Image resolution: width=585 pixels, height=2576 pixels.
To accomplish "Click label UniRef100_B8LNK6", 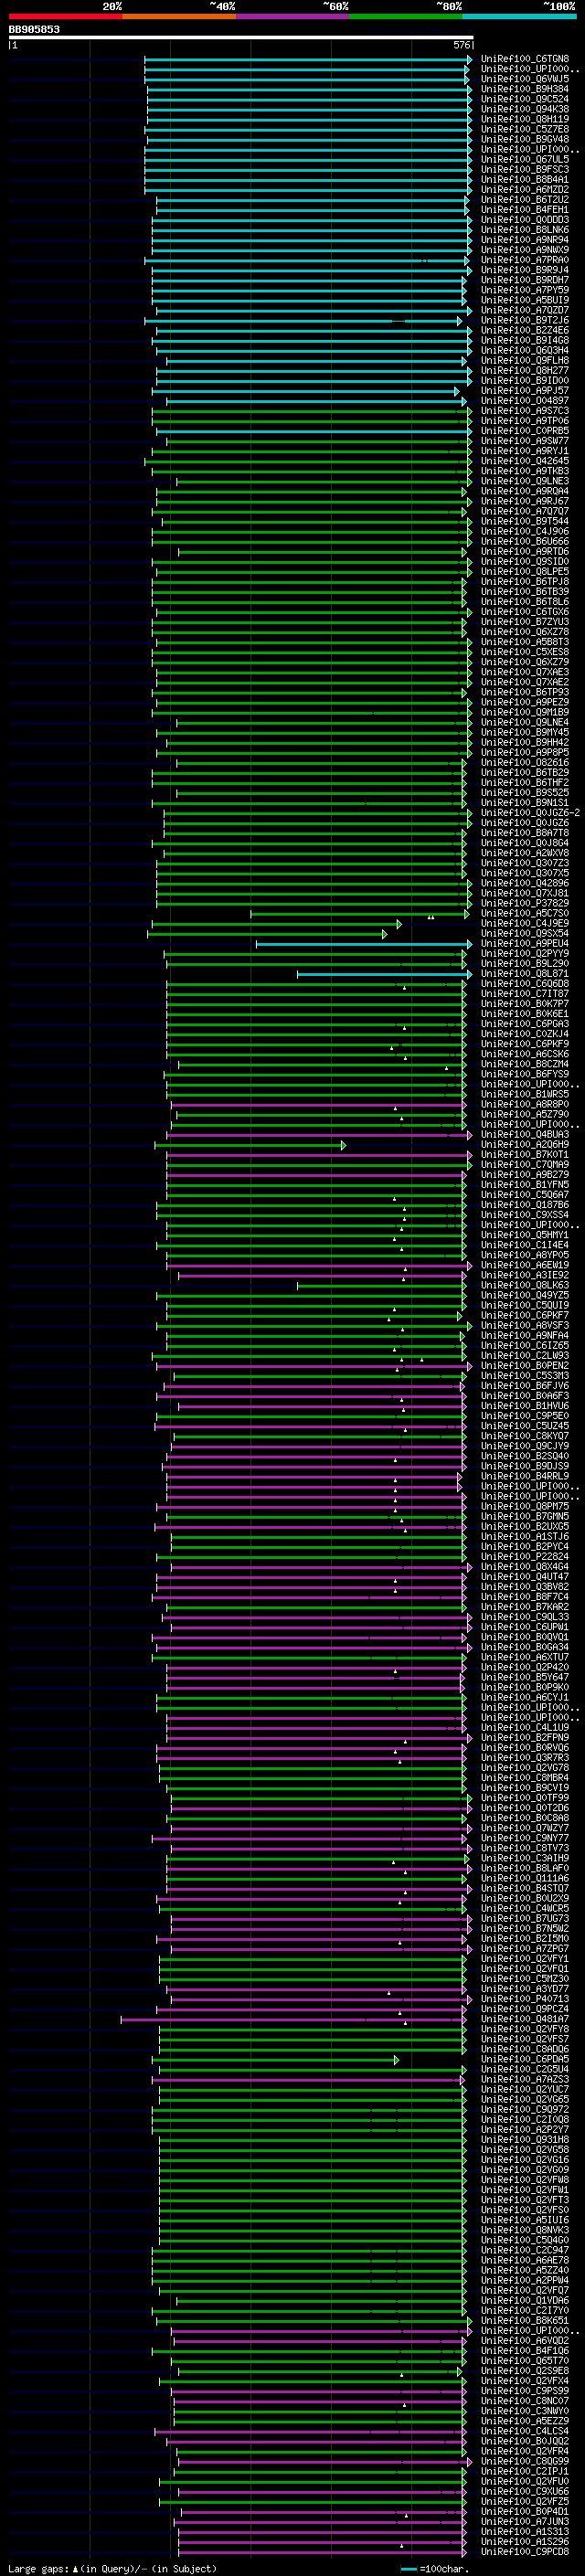I will click(x=525, y=230).
